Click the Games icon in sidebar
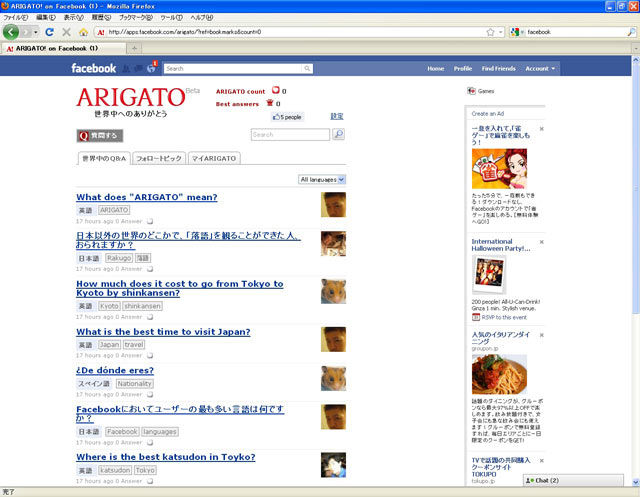 (x=471, y=91)
